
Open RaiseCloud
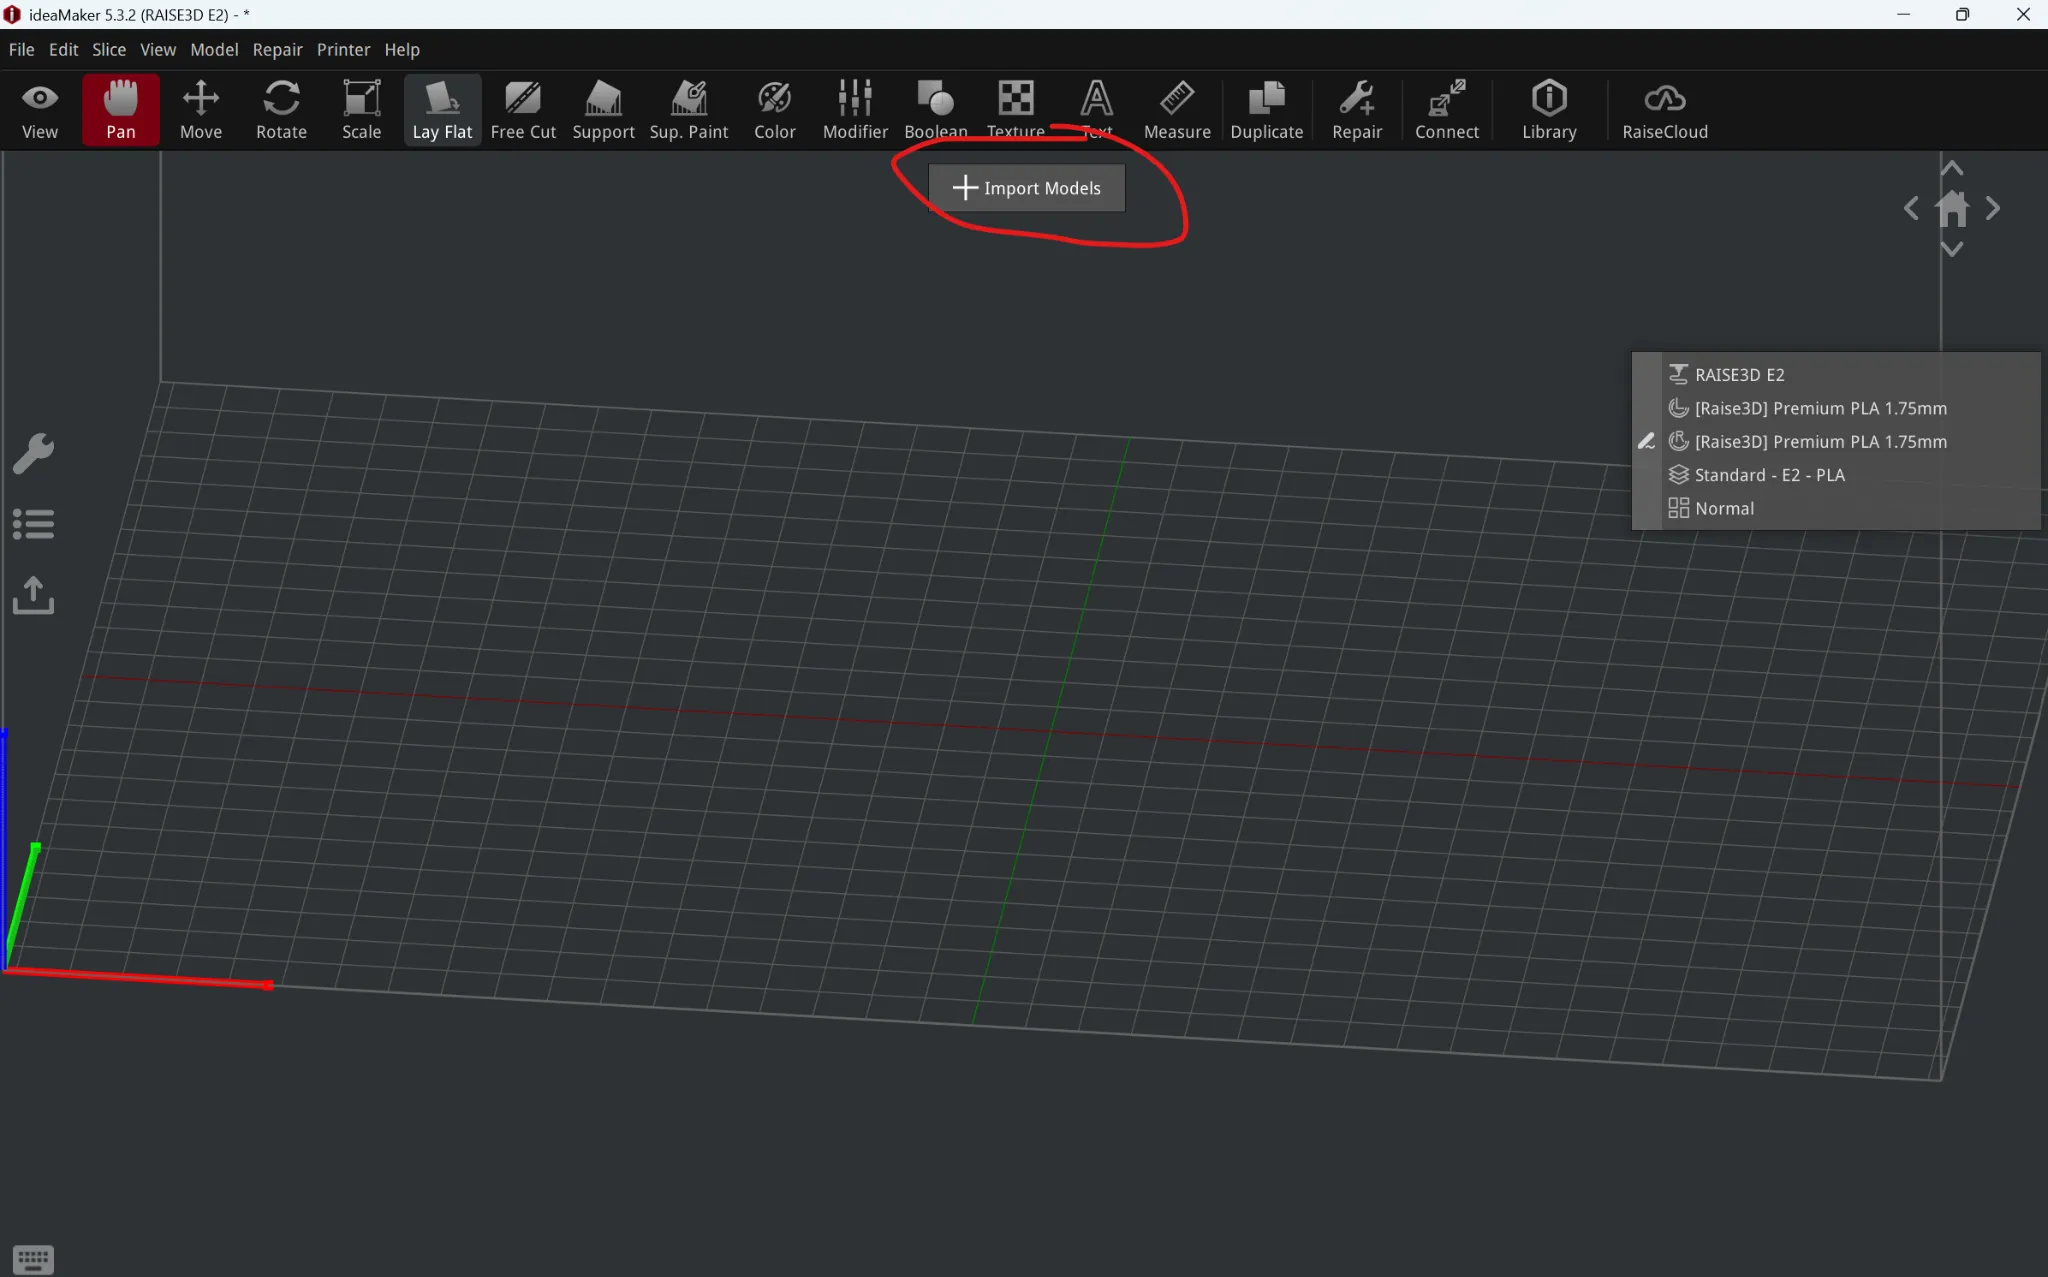click(x=1665, y=110)
